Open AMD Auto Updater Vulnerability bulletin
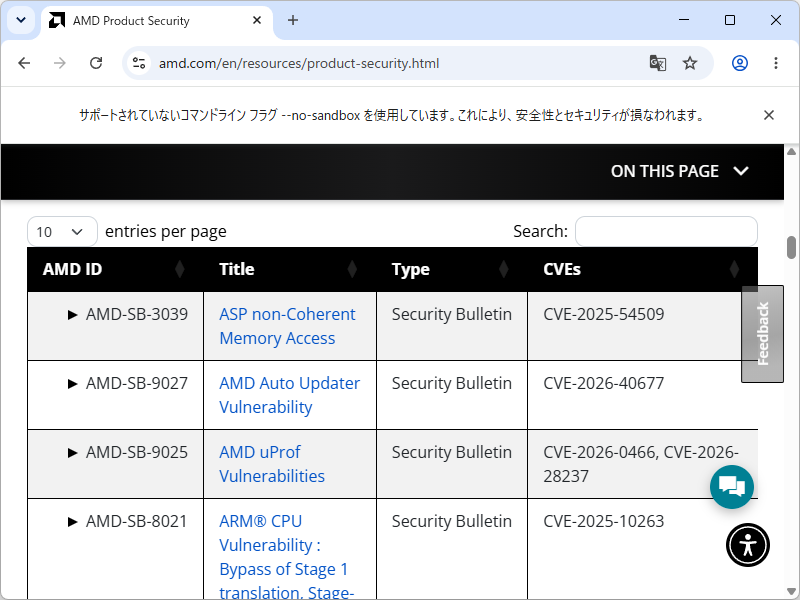The width and height of the screenshot is (800, 600). 289,395
